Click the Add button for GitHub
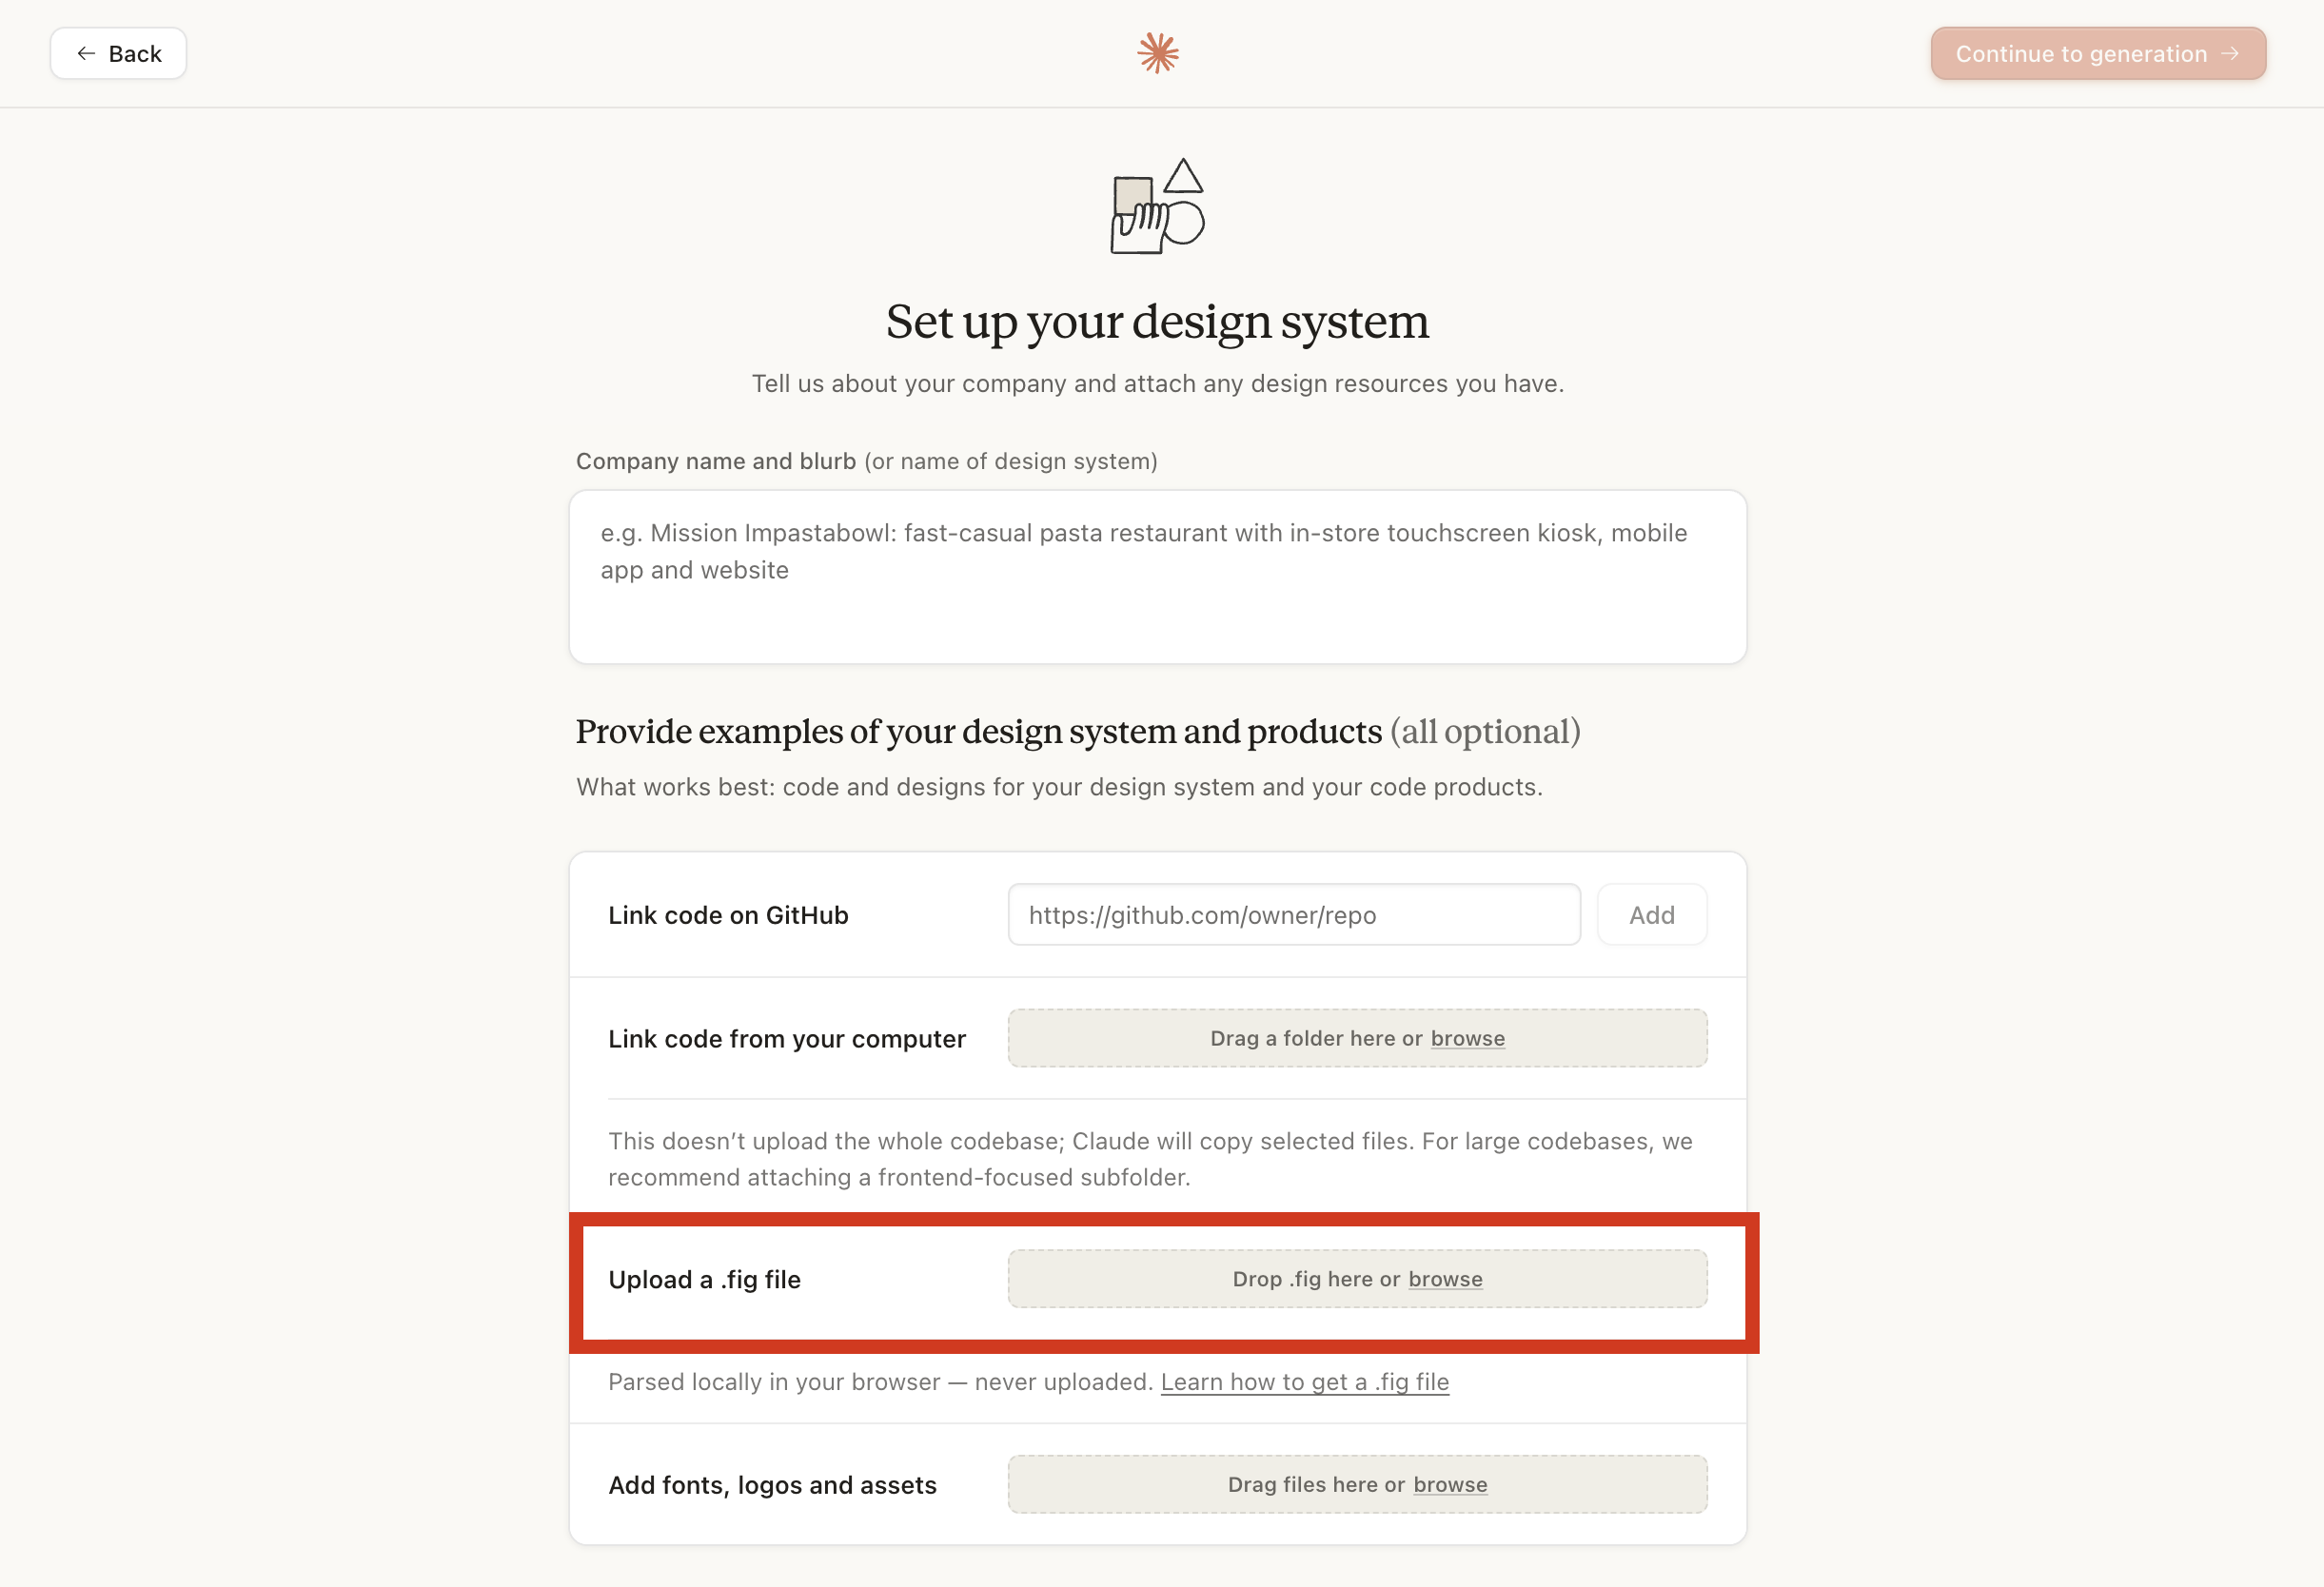 [x=1652, y=915]
